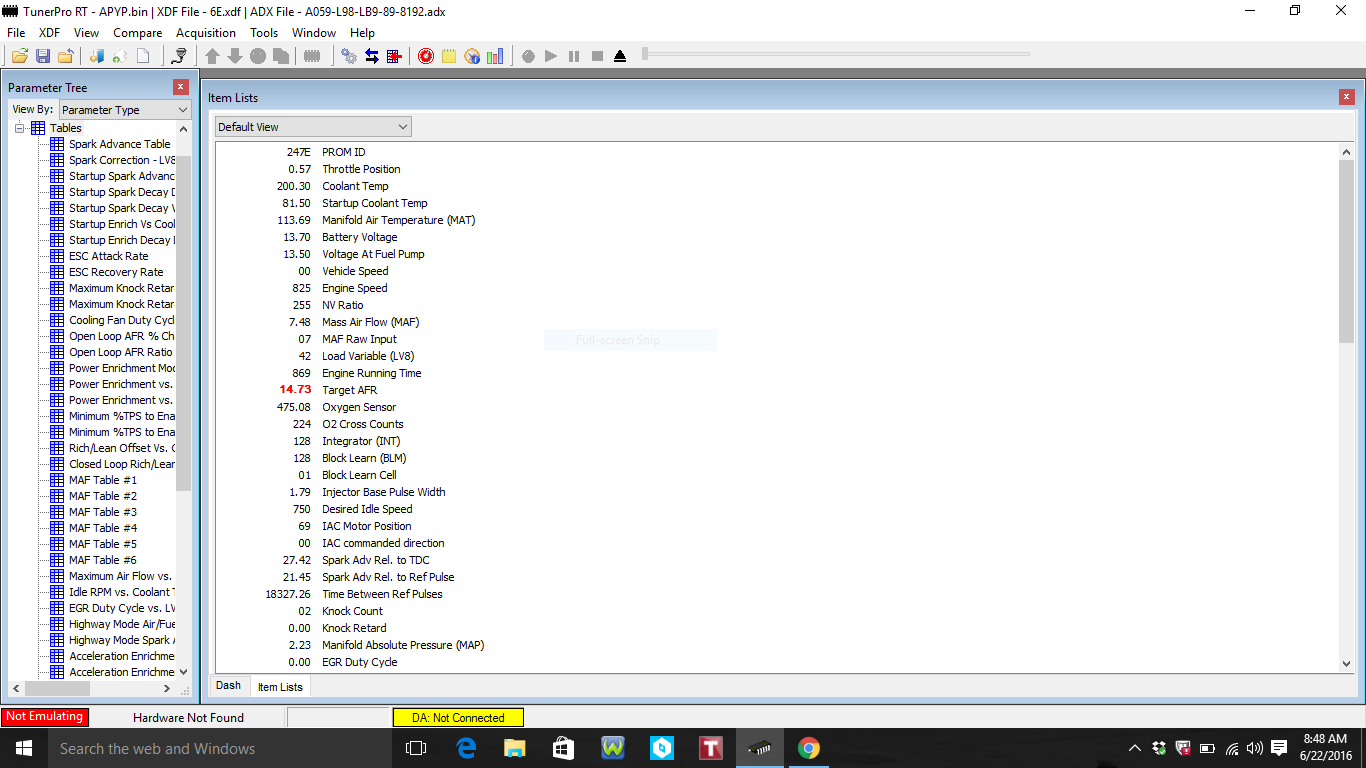Close the Parameter Tree panel
Viewport: 1366px width, 768px height.
180,87
